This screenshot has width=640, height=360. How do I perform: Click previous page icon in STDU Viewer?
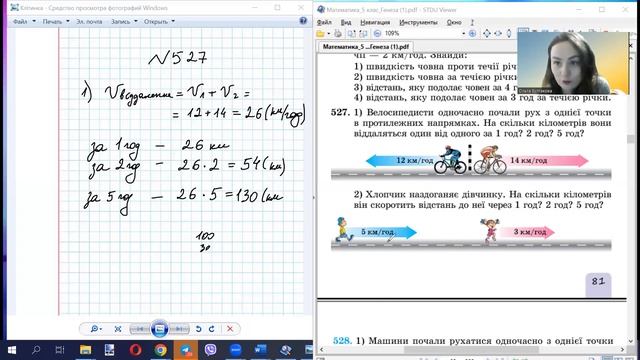351,33
